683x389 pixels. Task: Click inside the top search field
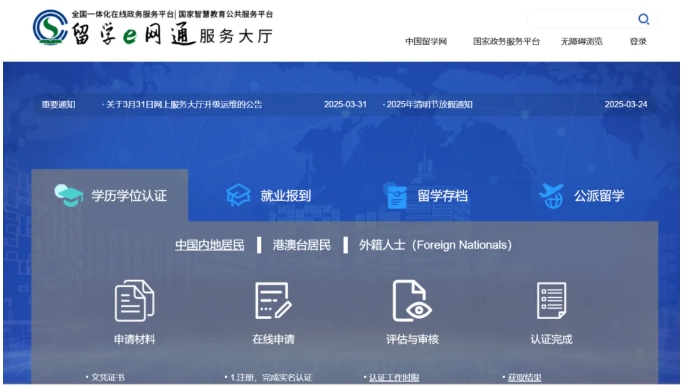pyautogui.click(x=582, y=19)
